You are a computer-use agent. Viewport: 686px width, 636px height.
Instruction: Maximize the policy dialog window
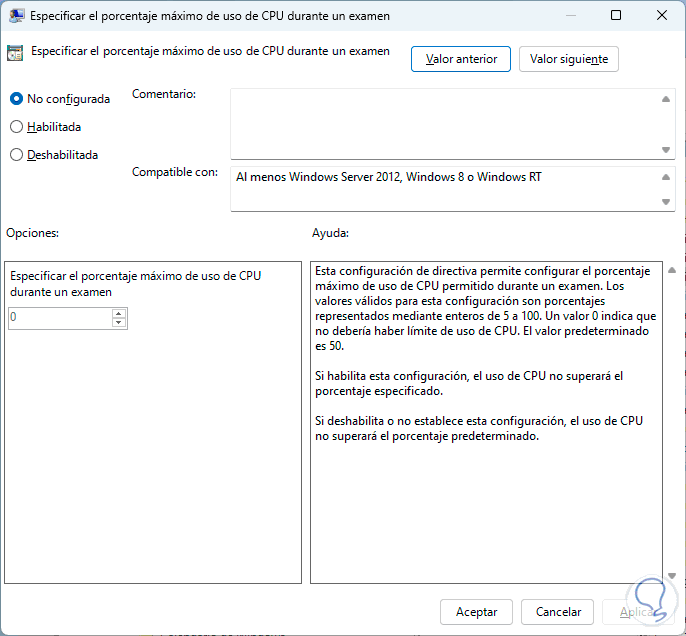click(x=616, y=15)
